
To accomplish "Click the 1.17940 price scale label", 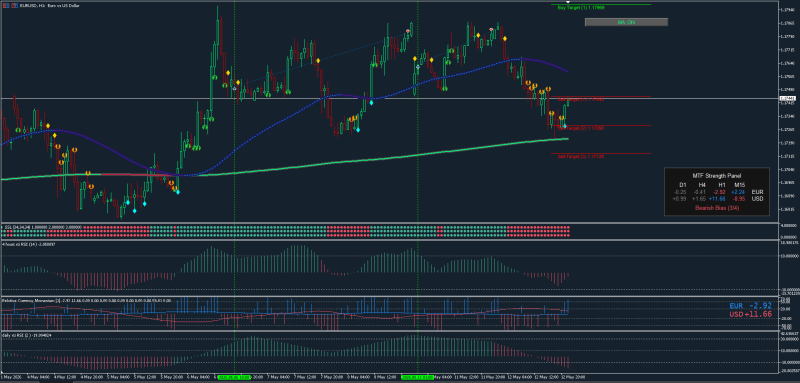I will tap(788, 10).
